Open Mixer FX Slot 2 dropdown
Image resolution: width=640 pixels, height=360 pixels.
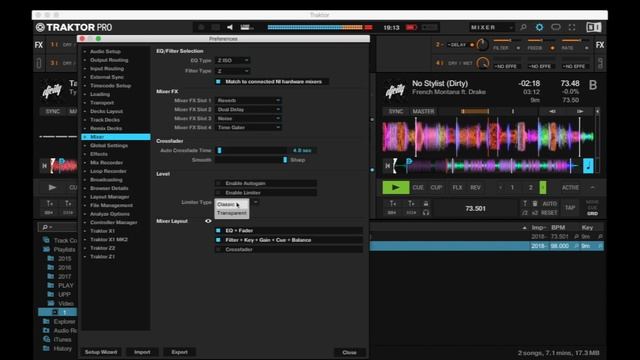coord(248,109)
